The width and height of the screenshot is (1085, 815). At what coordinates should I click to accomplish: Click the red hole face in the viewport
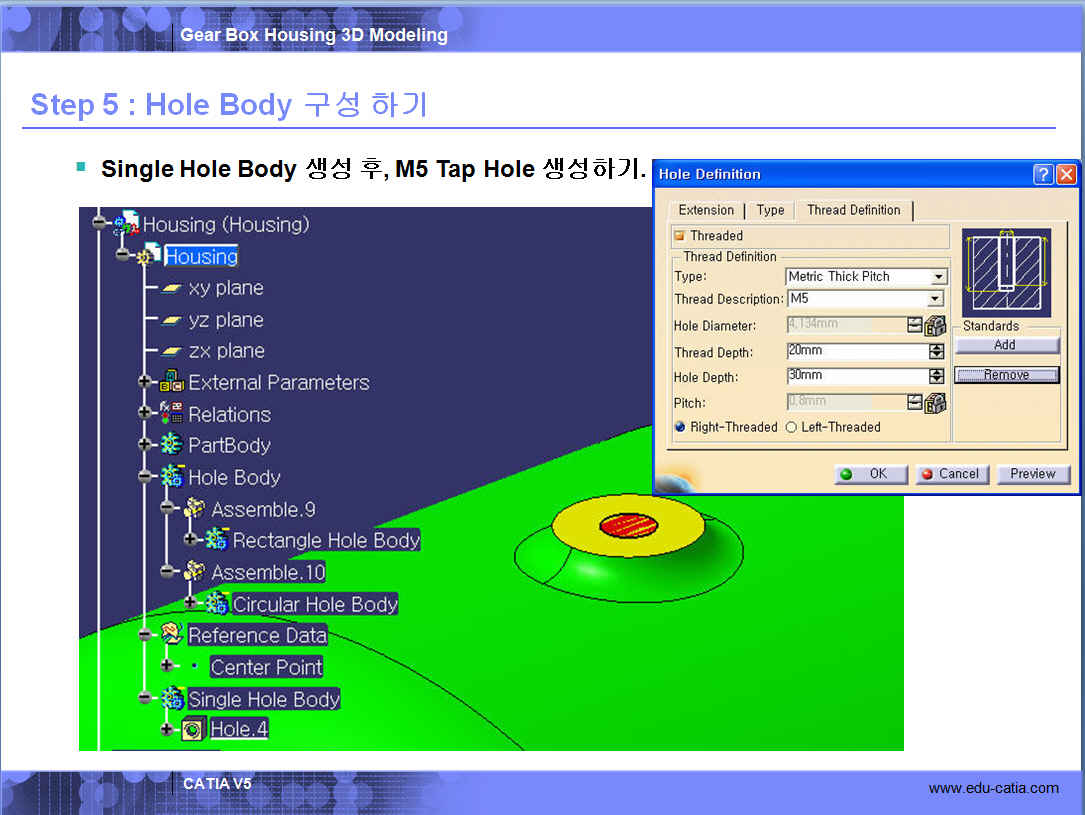click(x=625, y=525)
